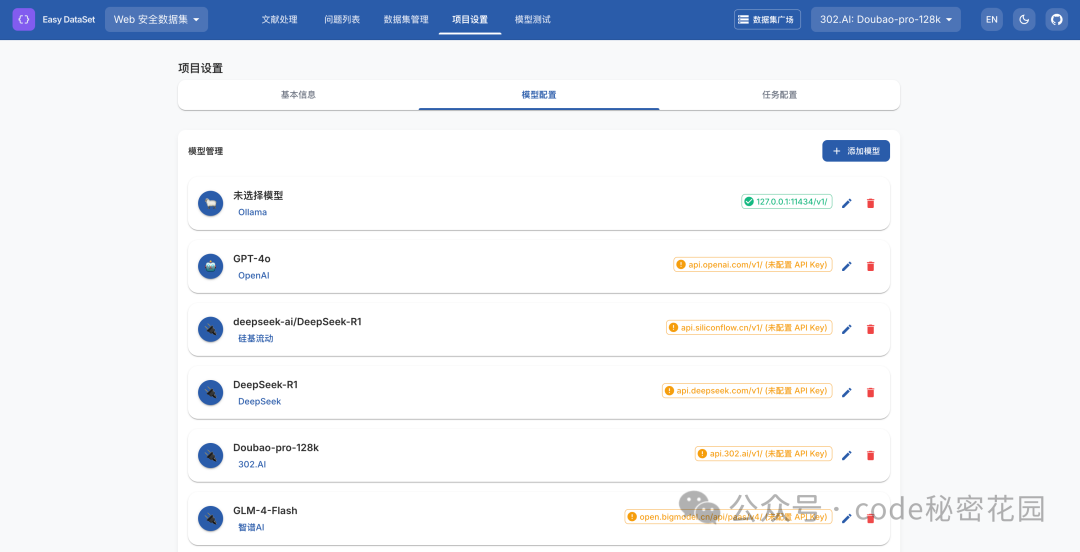The image size is (1080, 552).
Task: Select the 模型配置 tab
Action: pos(539,95)
